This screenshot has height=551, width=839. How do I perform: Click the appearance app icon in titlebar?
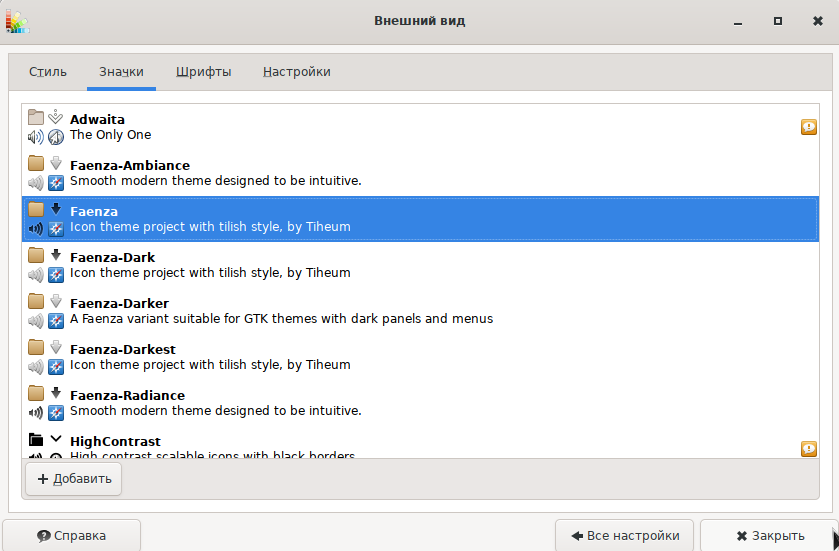(17, 21)
